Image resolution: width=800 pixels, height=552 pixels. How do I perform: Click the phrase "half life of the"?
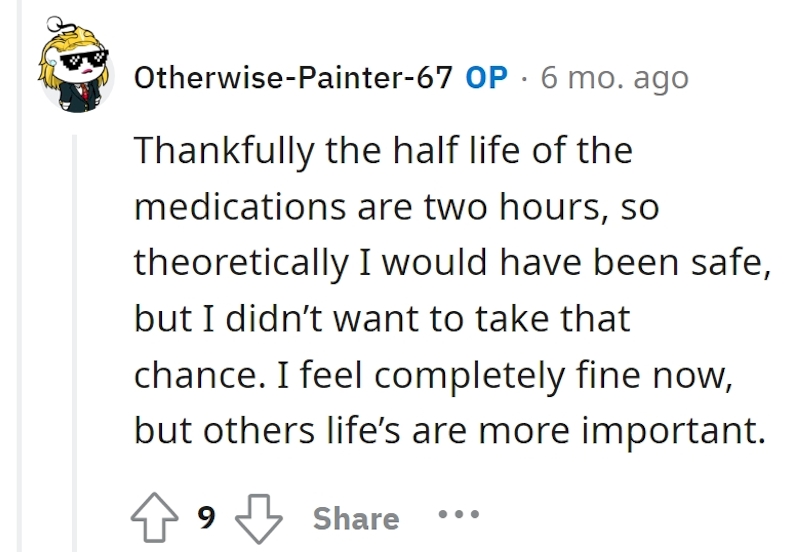point(512,150)
